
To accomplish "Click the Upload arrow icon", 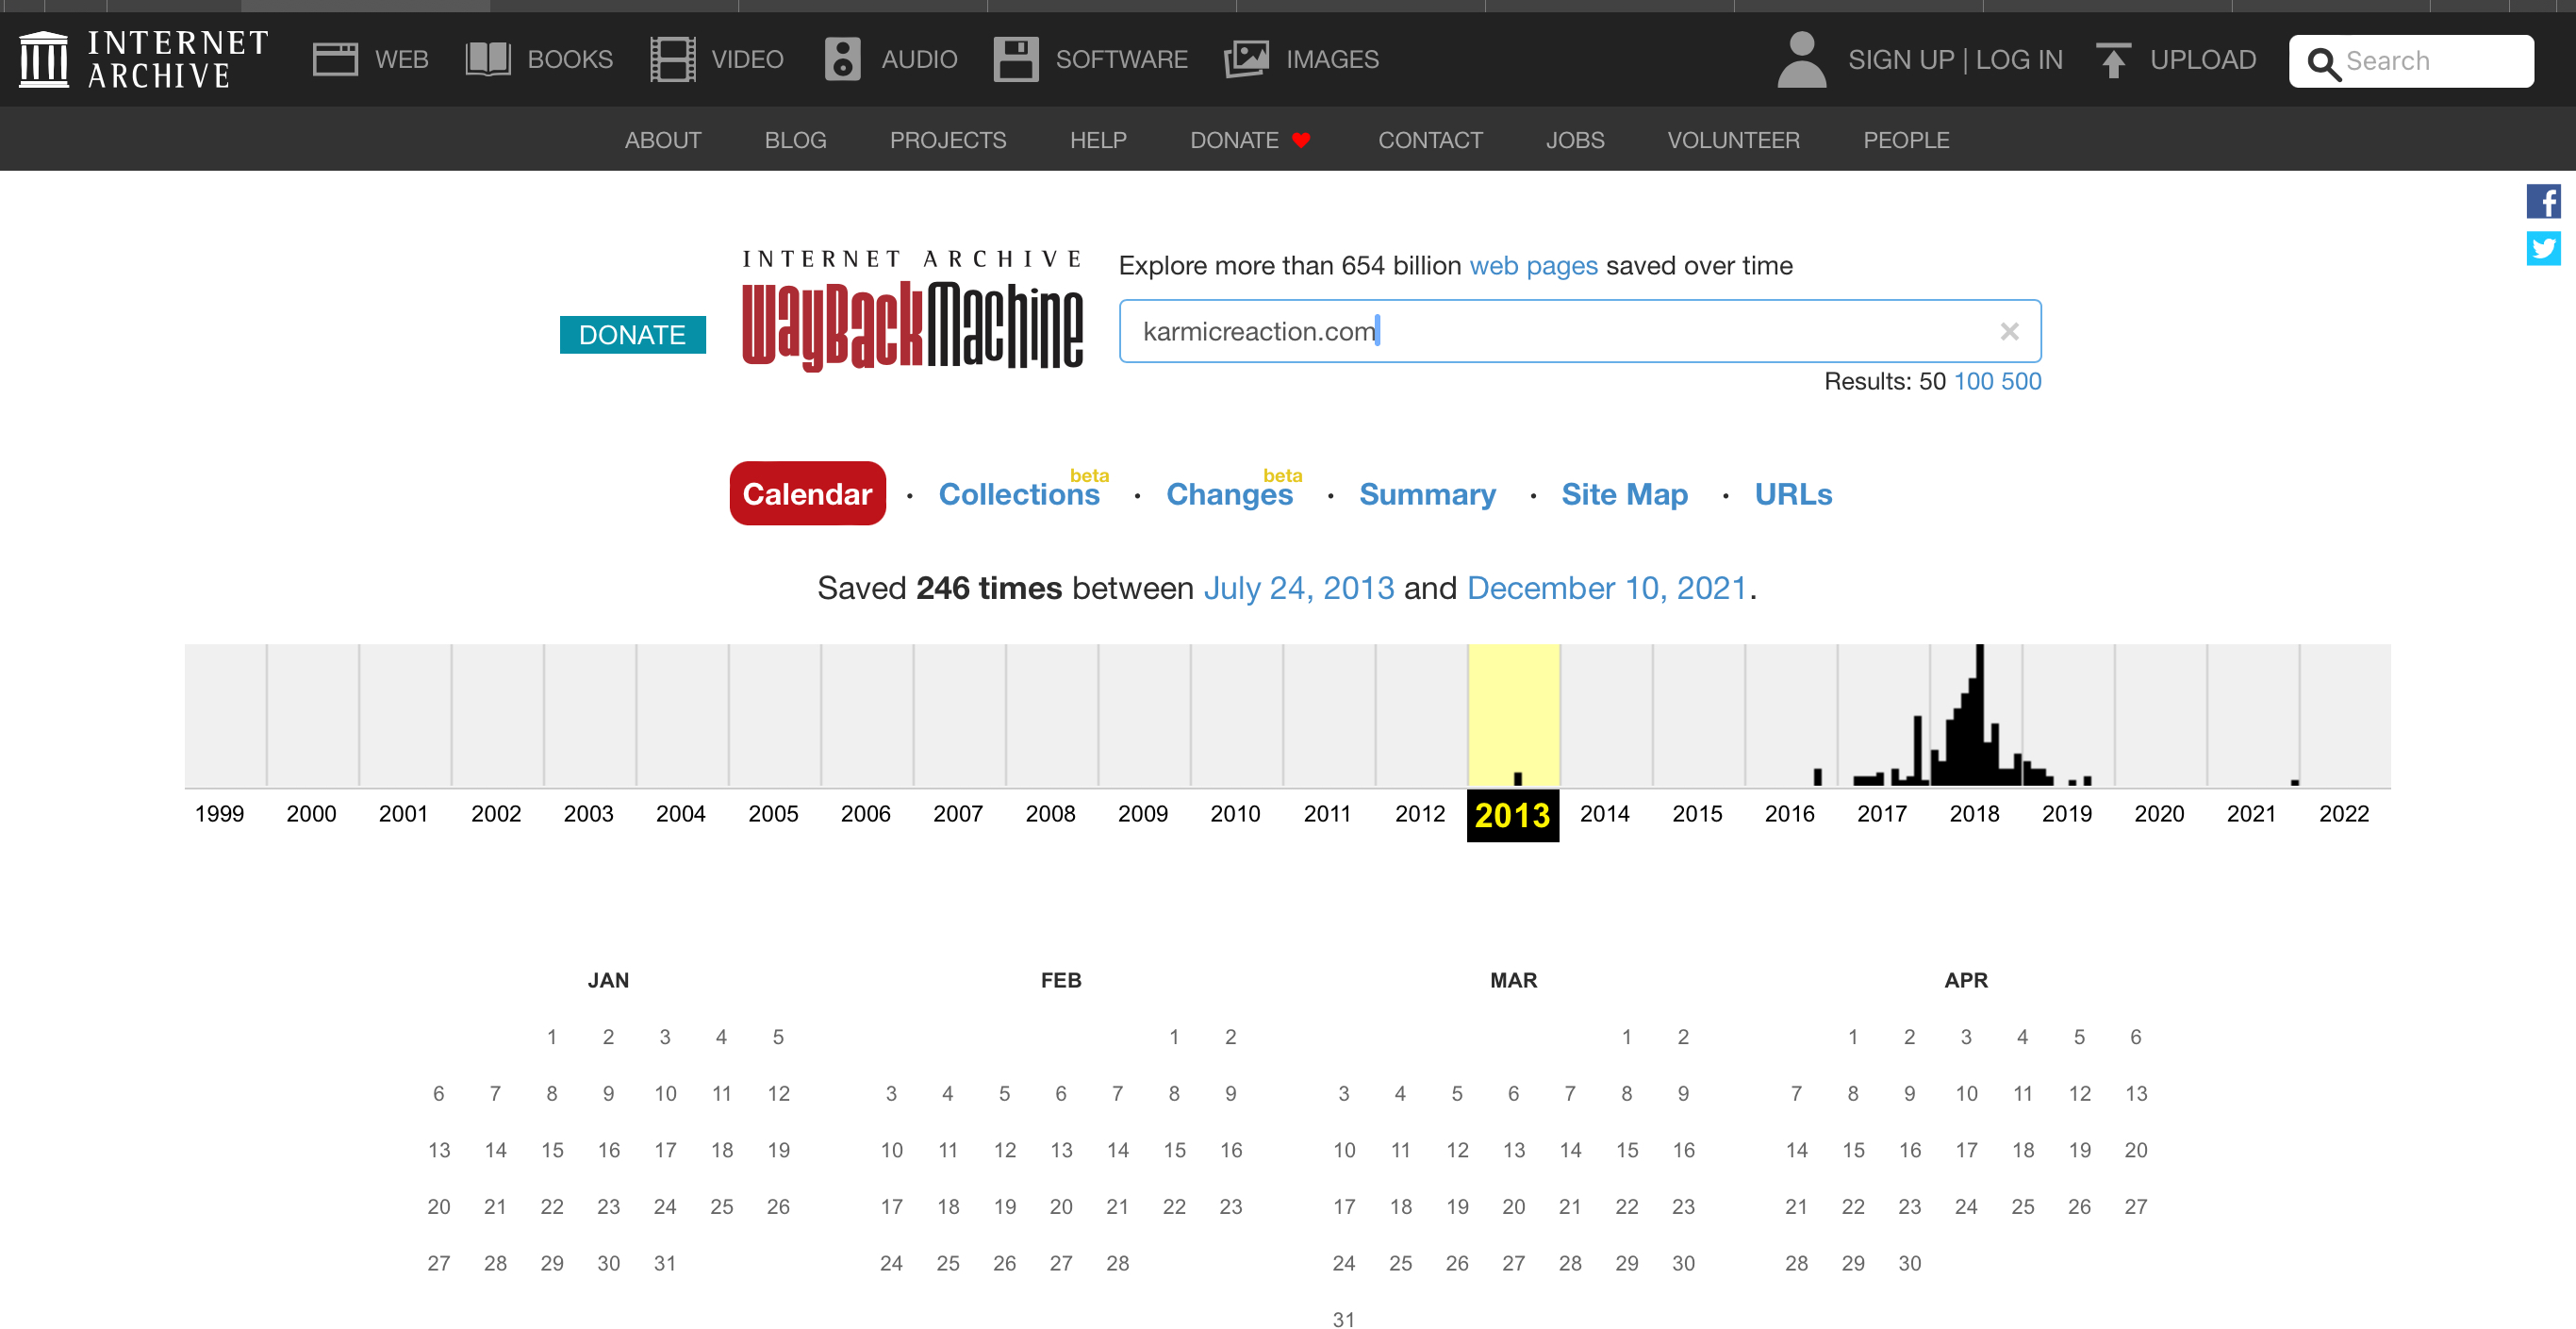I will 2113,60.
